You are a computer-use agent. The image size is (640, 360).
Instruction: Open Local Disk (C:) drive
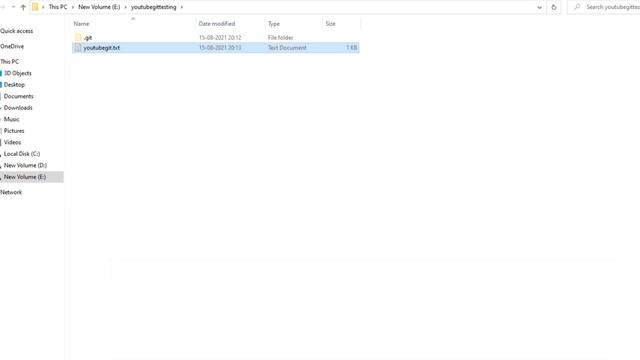point(22,154)
